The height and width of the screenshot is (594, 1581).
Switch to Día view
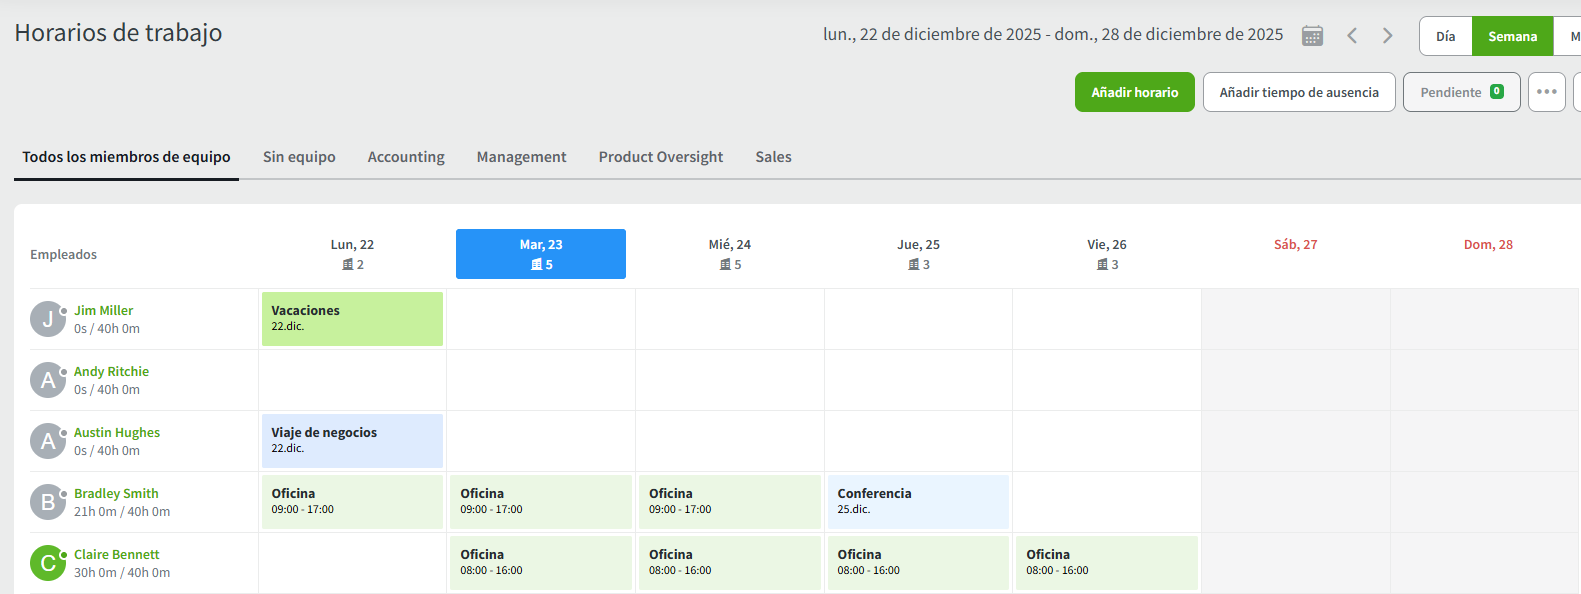coord(1445,36)
